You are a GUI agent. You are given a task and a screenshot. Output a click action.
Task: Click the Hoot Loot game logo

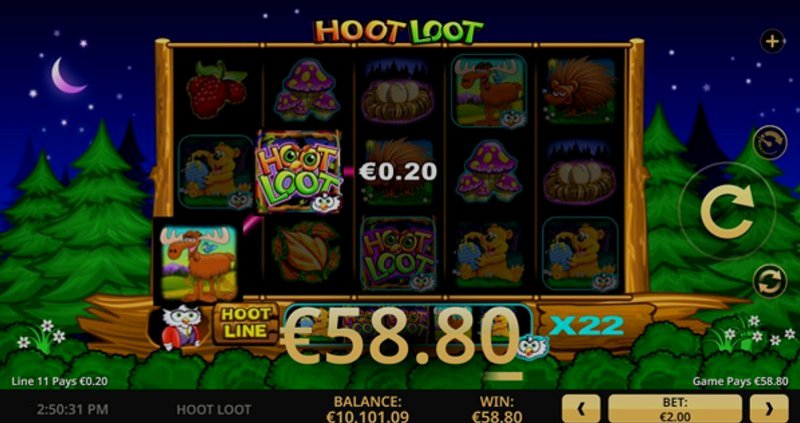398,32
